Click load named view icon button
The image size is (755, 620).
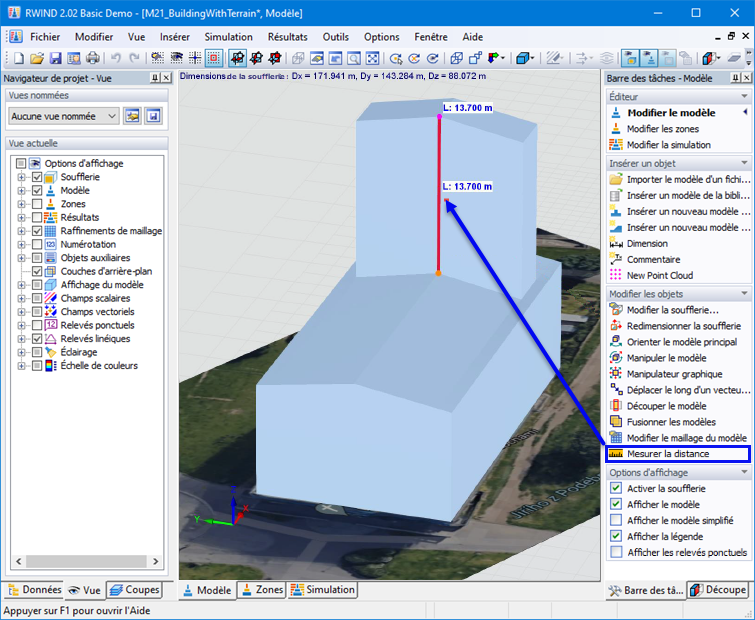[132, 116]
